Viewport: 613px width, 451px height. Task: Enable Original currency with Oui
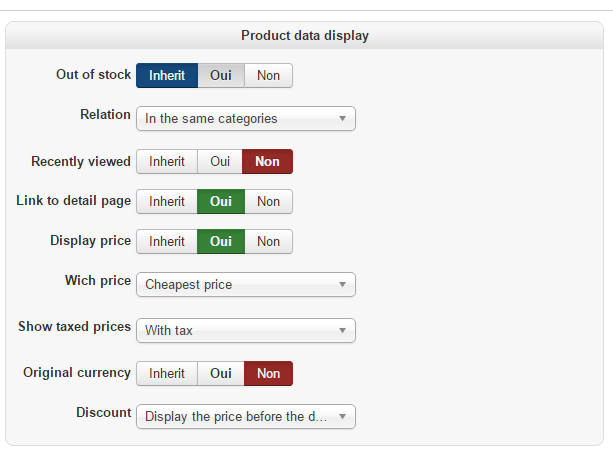pos(221,374)
